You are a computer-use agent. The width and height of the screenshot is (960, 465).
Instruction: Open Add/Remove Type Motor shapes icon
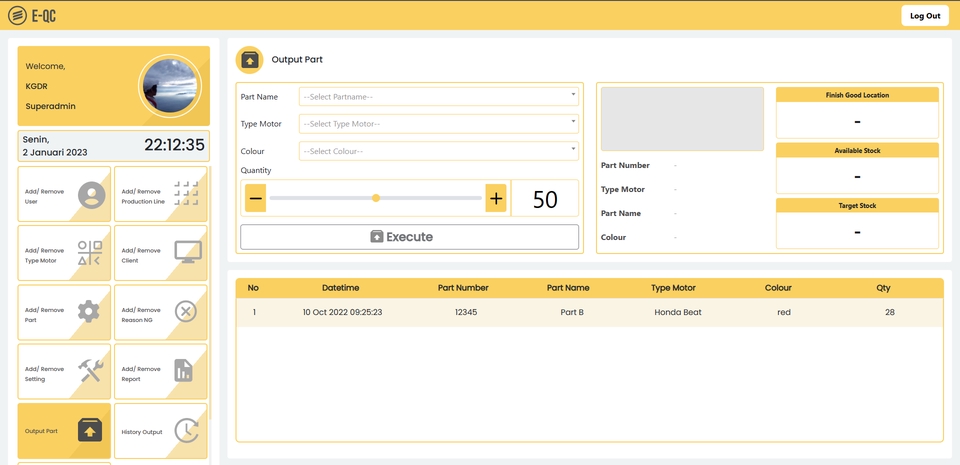coord(90,253)
